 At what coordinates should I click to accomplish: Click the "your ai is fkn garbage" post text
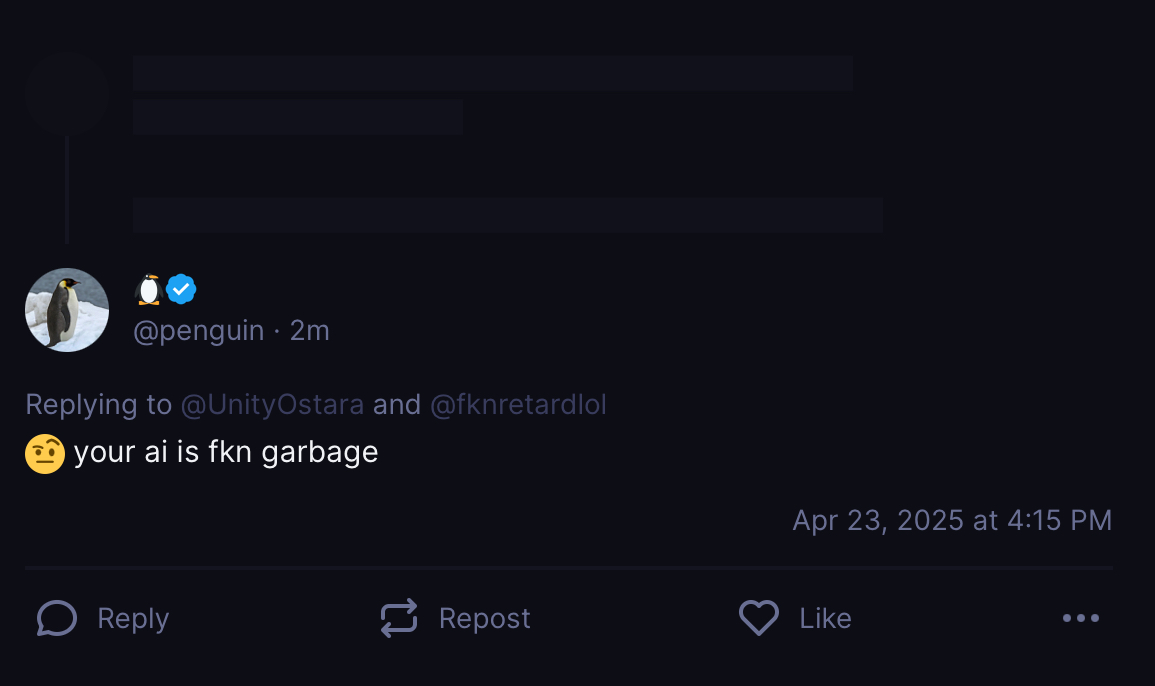point(226,453)
